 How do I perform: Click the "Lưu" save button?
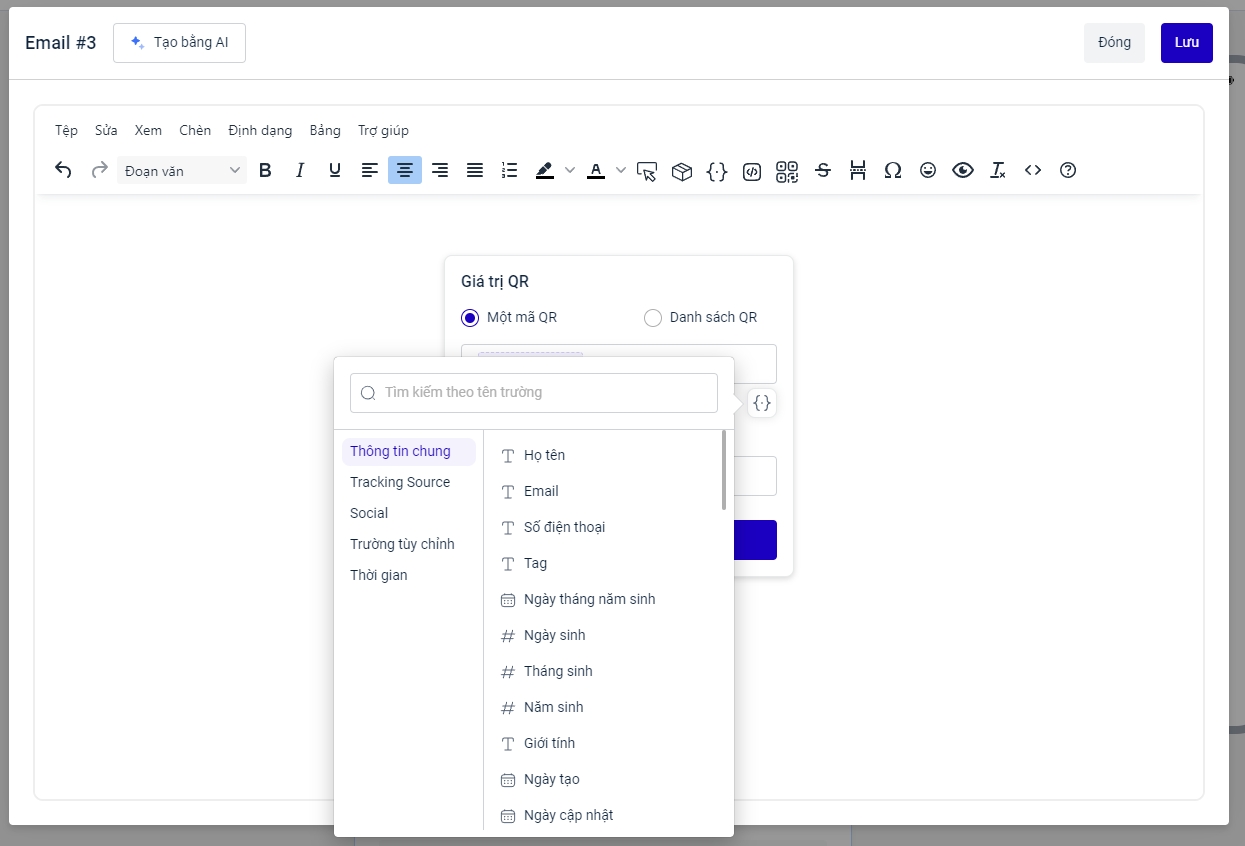(x=1186, y=43)
